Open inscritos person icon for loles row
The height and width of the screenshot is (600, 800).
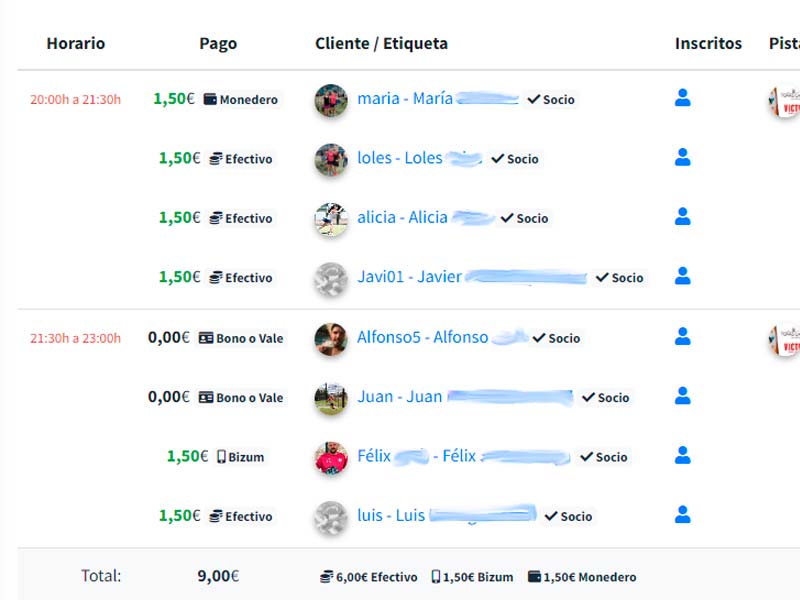[682, 157]
